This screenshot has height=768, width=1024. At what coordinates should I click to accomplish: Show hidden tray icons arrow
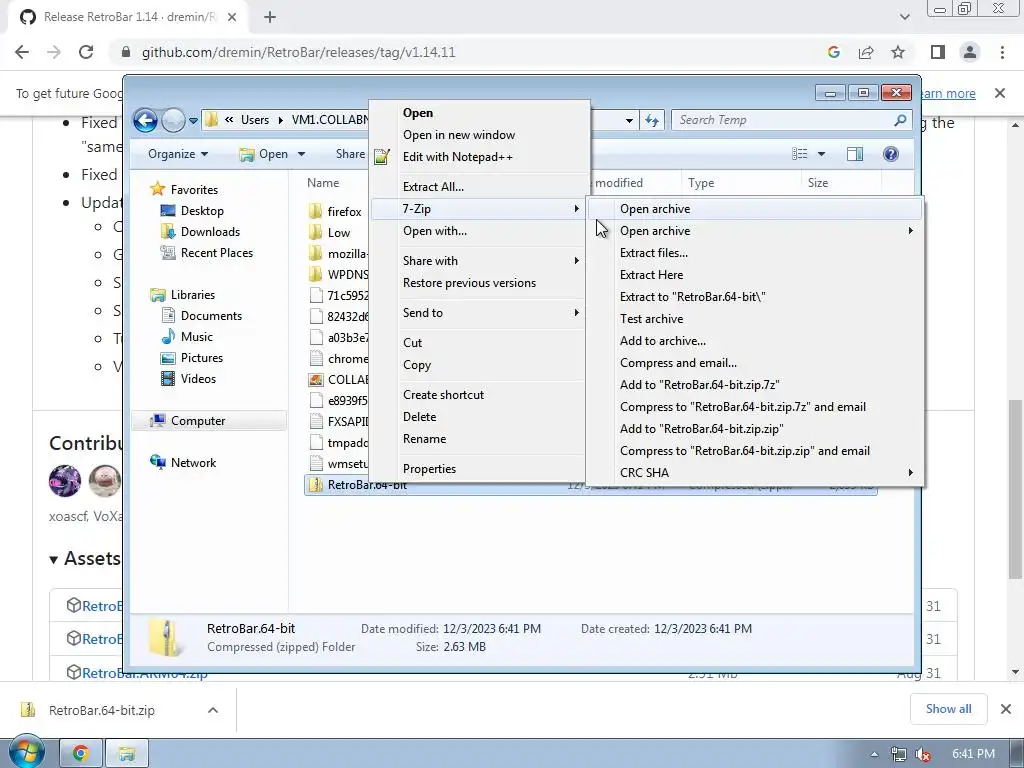coord(874,754)
